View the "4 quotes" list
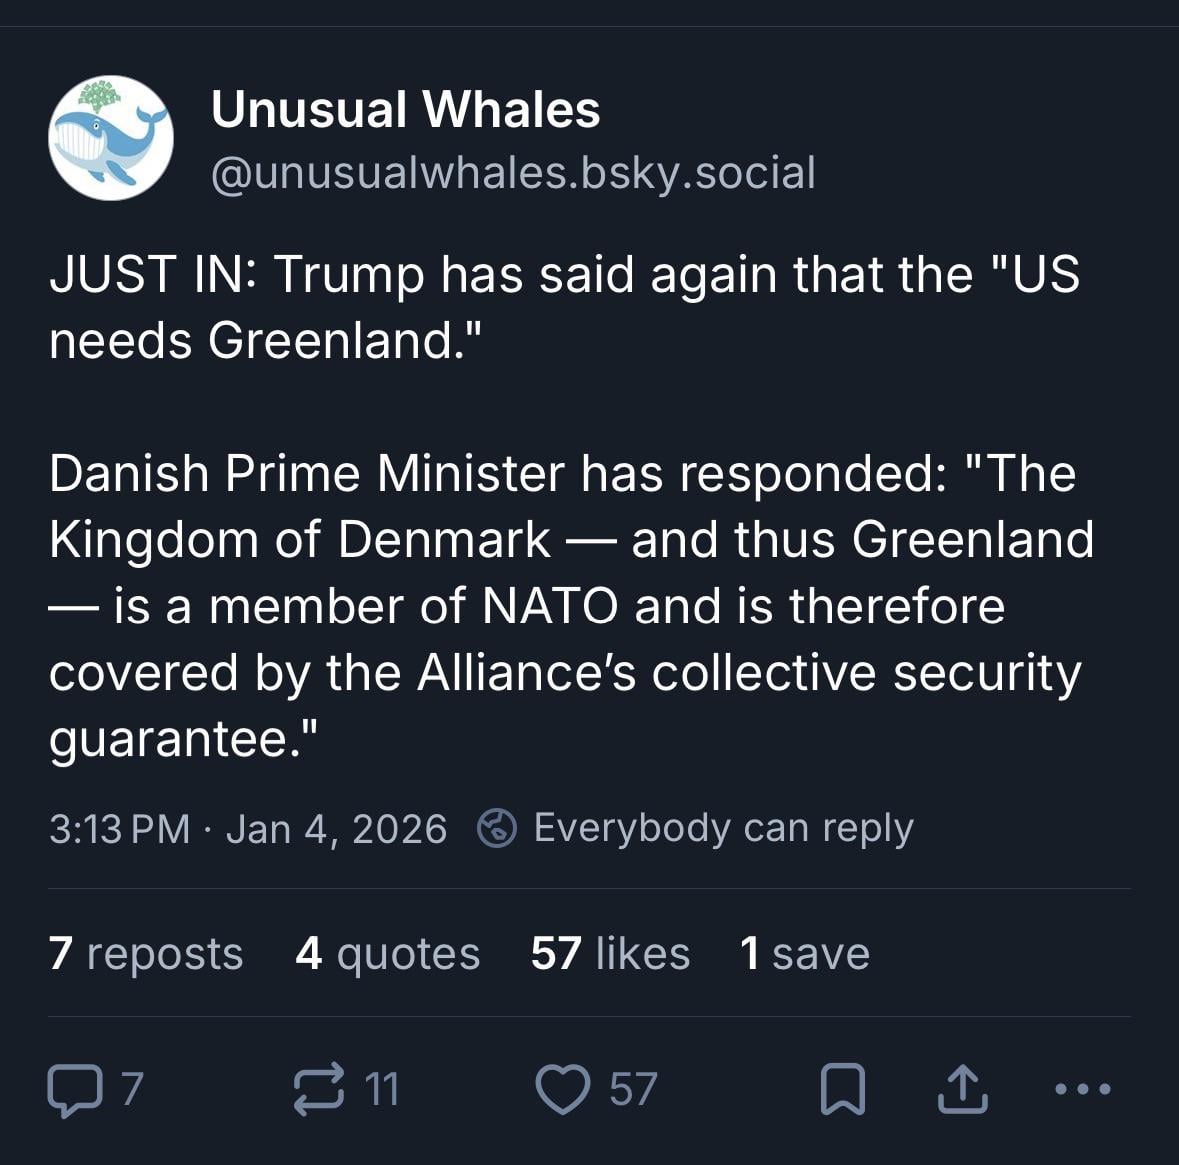The height and width of the screenshot is (1165, 1179). pyautogui.click(x=388, y=953)
